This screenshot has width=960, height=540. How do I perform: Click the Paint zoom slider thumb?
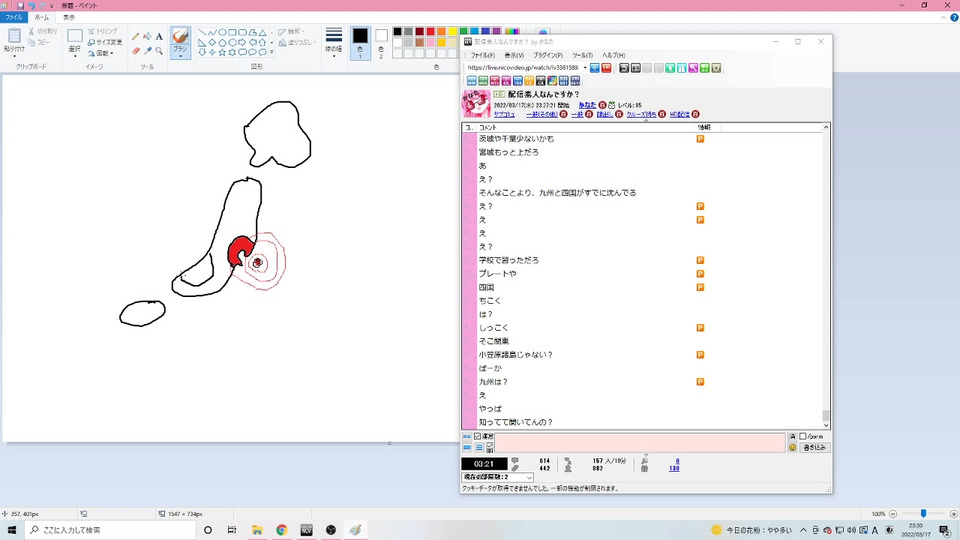tap(923, 514)
